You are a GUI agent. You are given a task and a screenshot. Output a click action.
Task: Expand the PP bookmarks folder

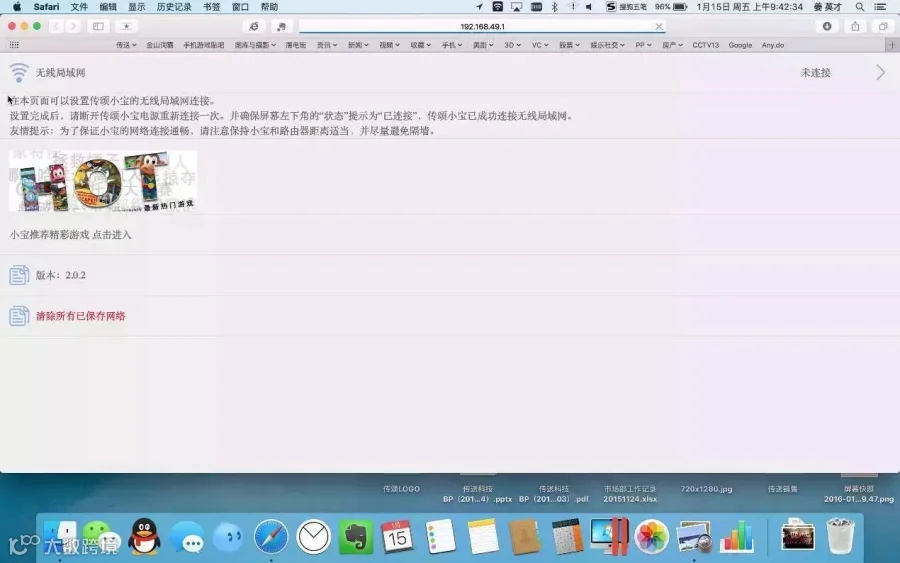tap(643, 45)
